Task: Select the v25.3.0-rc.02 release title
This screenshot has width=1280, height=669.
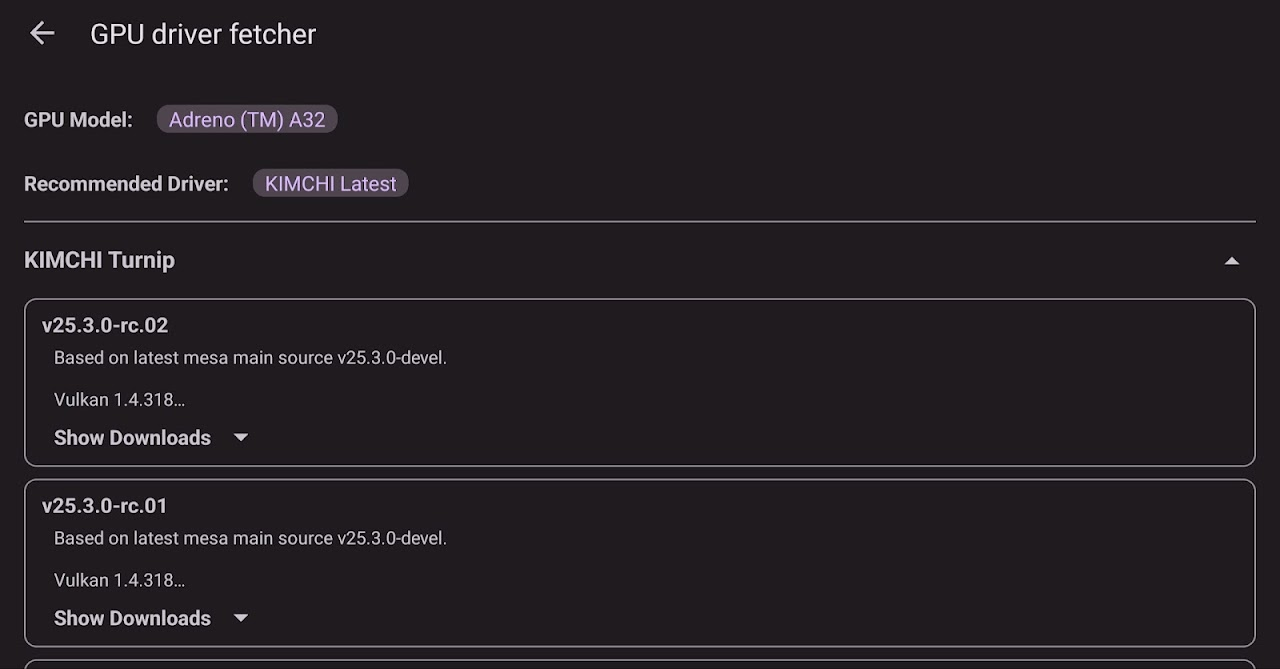Action: (x=105, y=325)
